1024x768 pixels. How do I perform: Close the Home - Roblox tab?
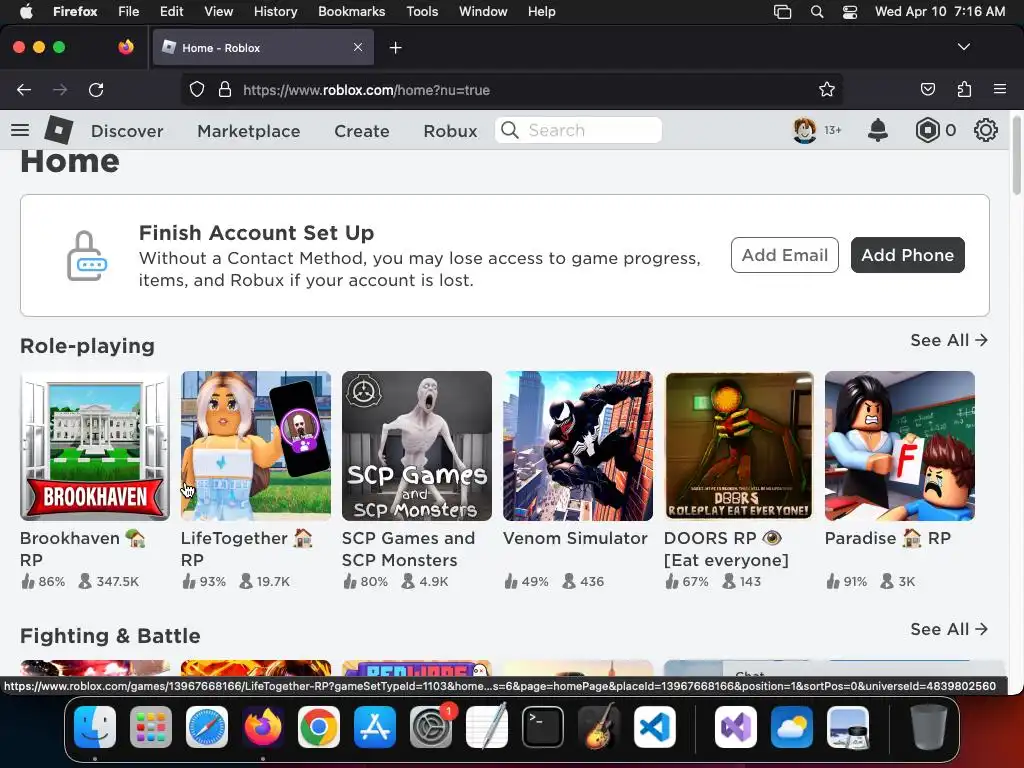coord(358,47)
